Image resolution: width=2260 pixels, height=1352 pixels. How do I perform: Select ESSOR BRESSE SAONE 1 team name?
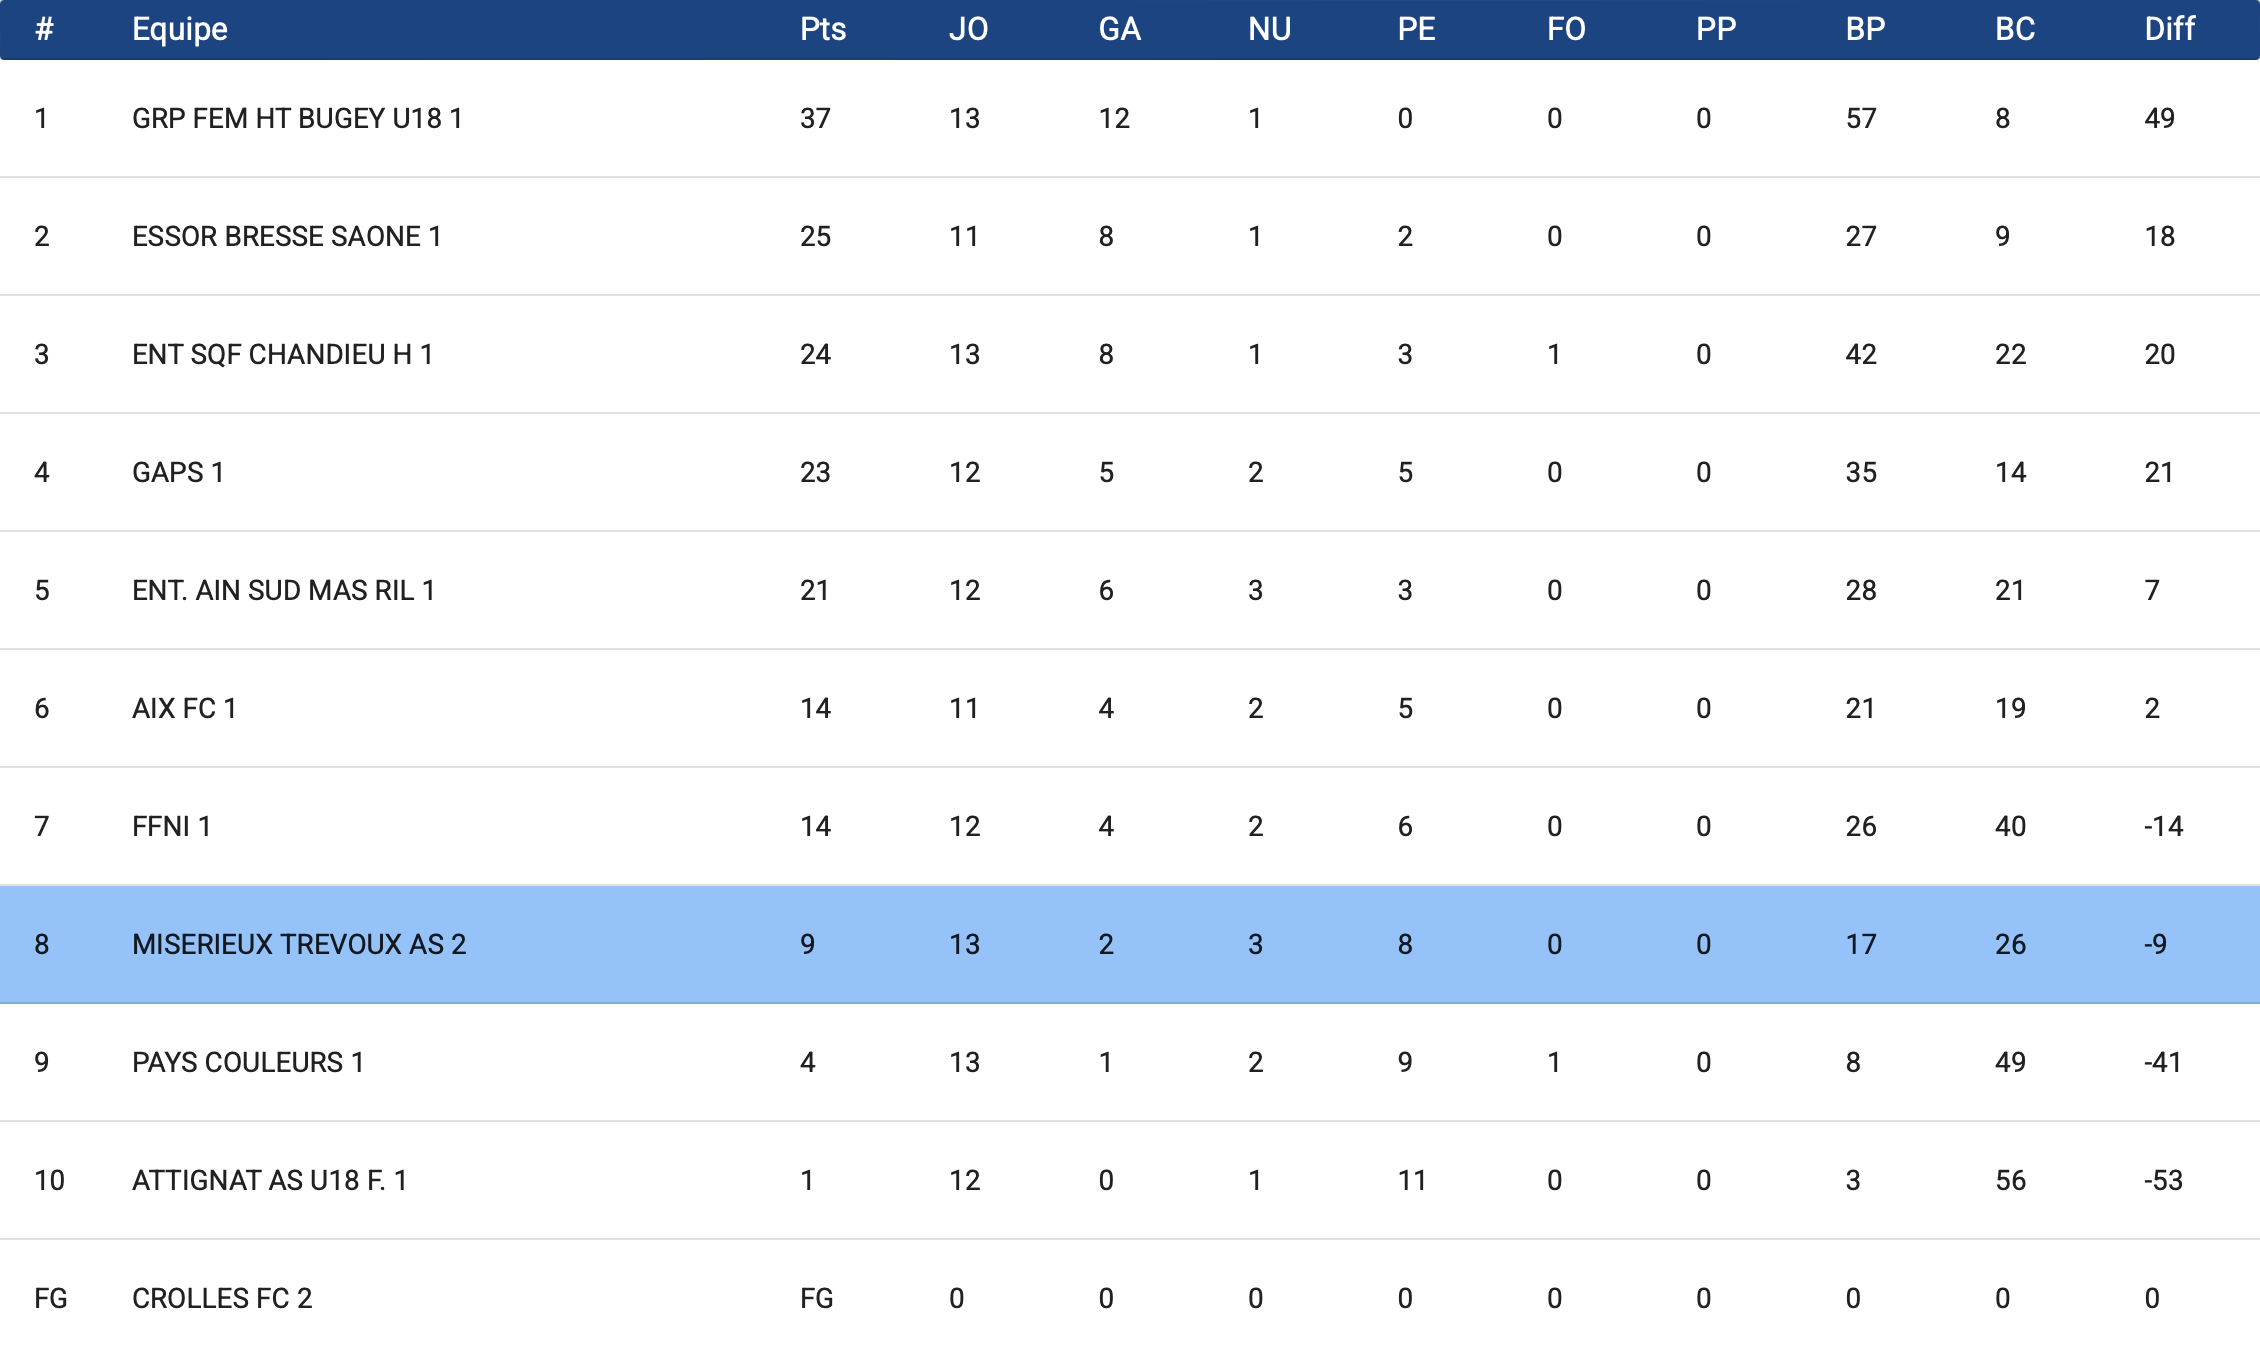click(x=286, y=237)
